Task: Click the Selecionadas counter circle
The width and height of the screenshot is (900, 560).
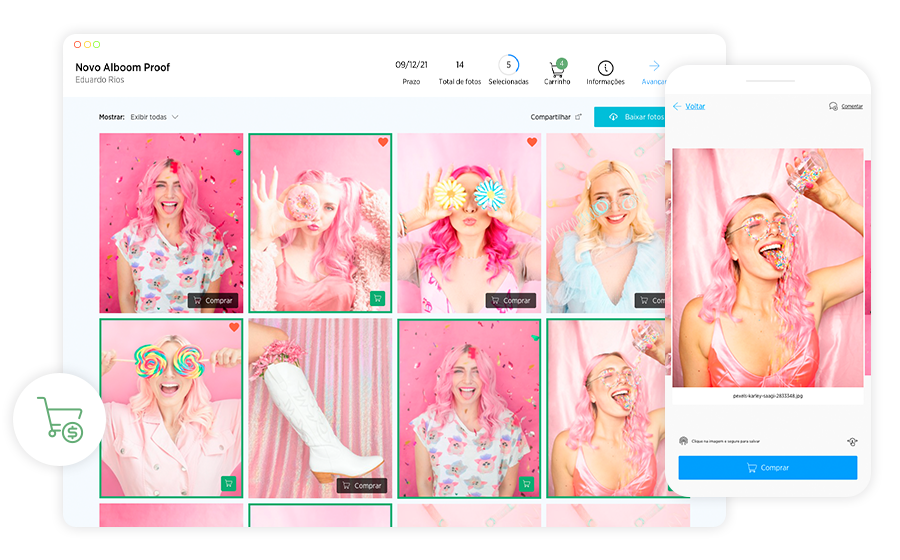Action: [x=508, y=66]
